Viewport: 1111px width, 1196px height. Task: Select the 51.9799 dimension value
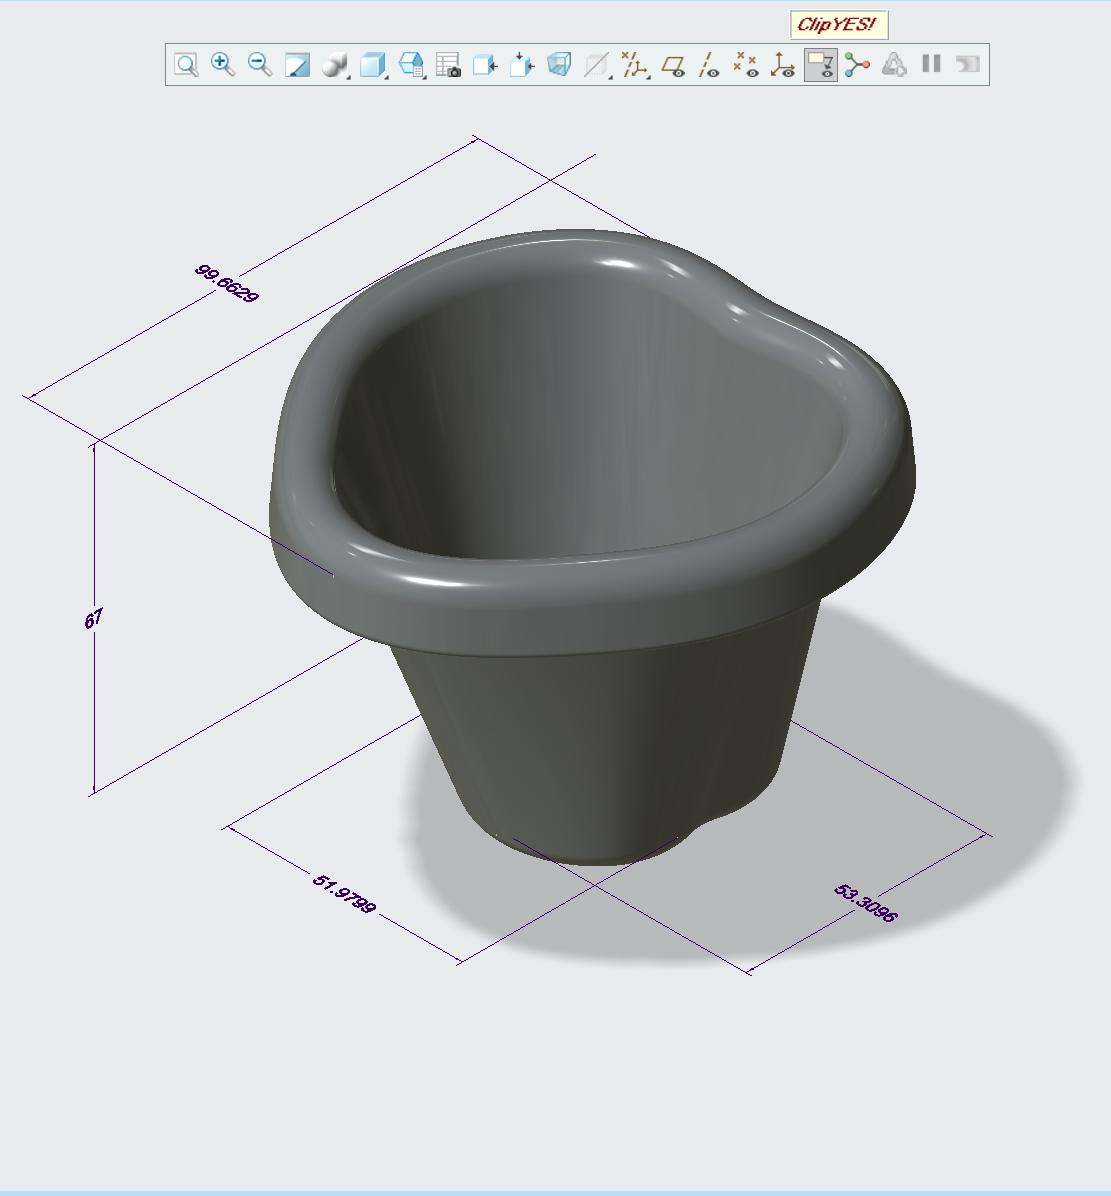tap(344, 894)
